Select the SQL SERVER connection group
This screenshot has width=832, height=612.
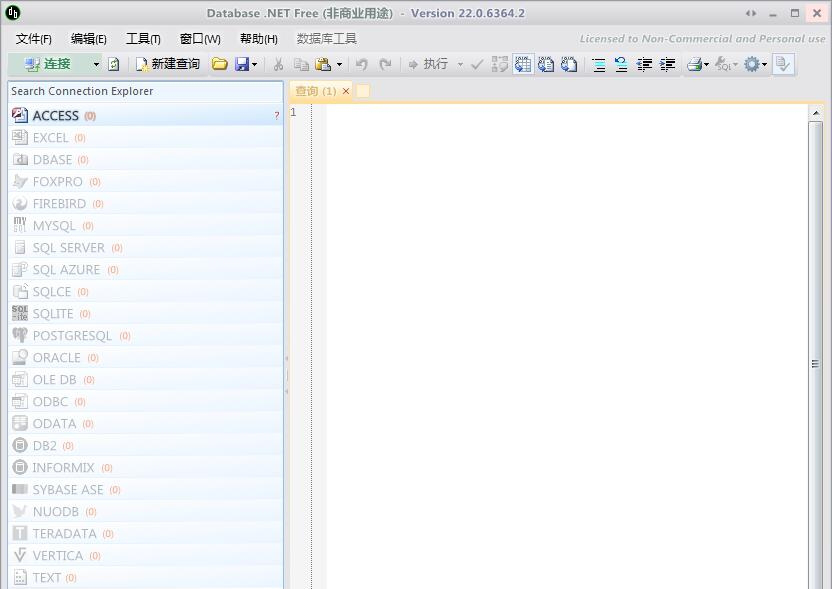[145, 247]
